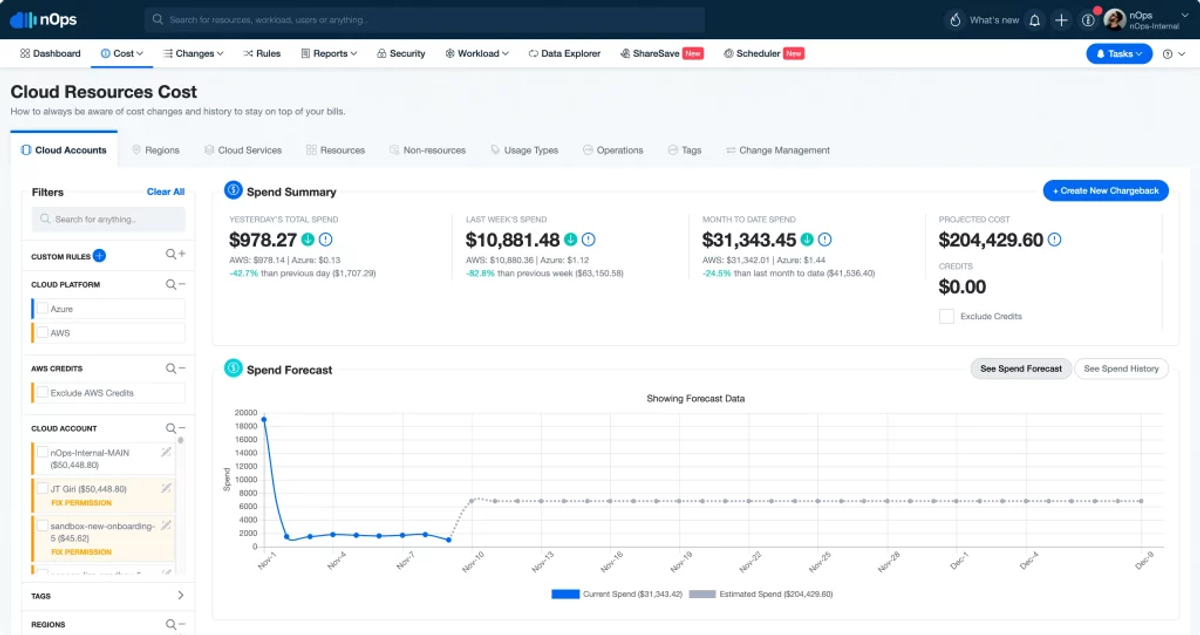This screenshot has height=635, width=1200.
Task: Add a custom rule with plus icon
Action: tap(99, 256)
